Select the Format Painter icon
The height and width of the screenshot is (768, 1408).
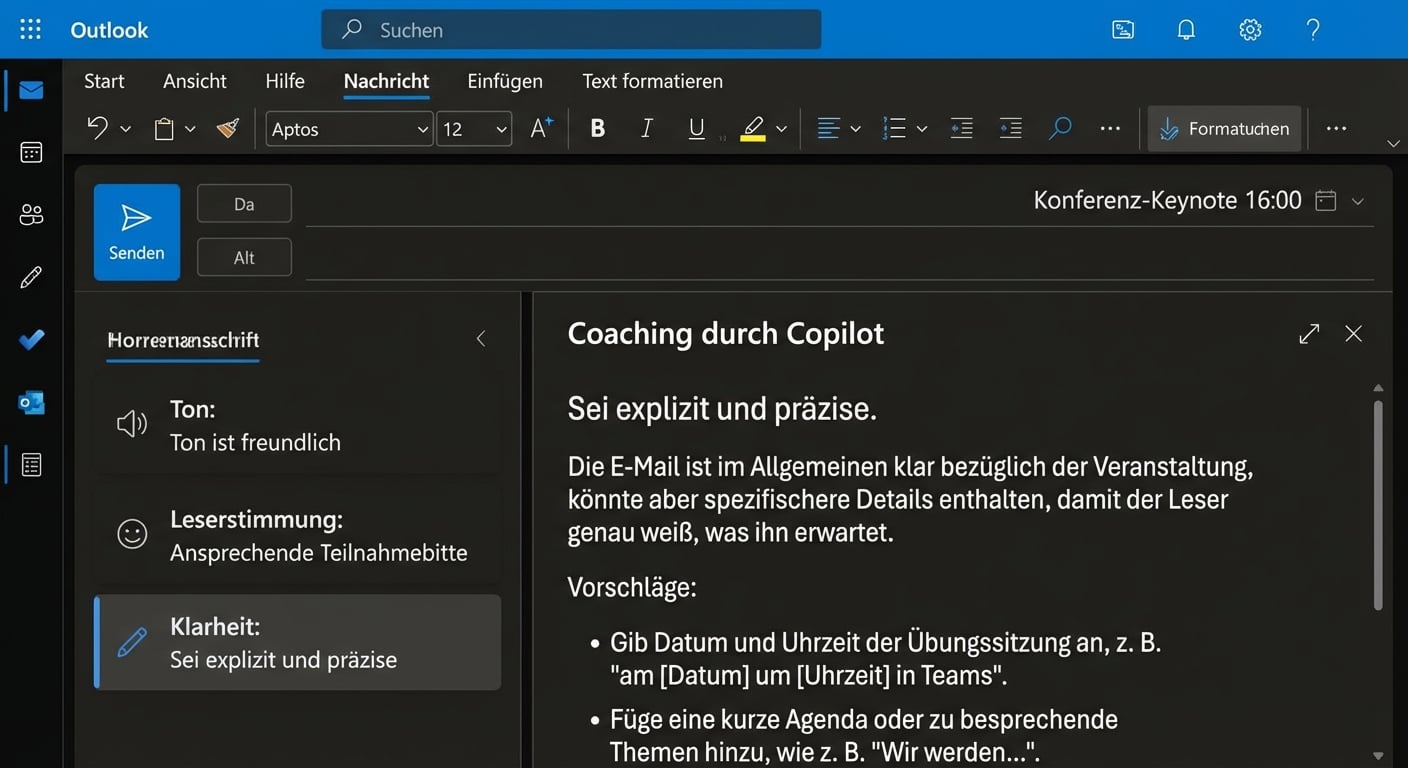tap(228, 128)
